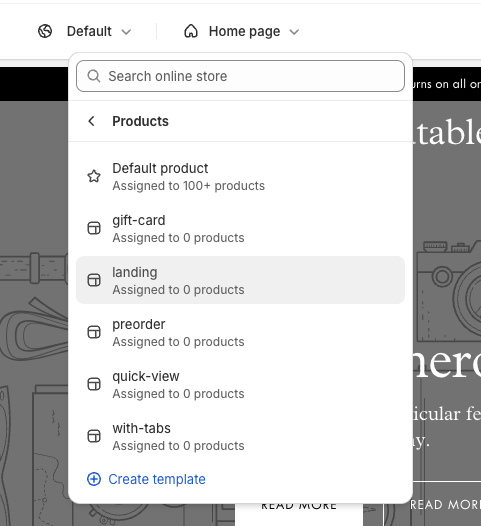
Task: Expand the Home page template dropdown
Action: (241, 32)
